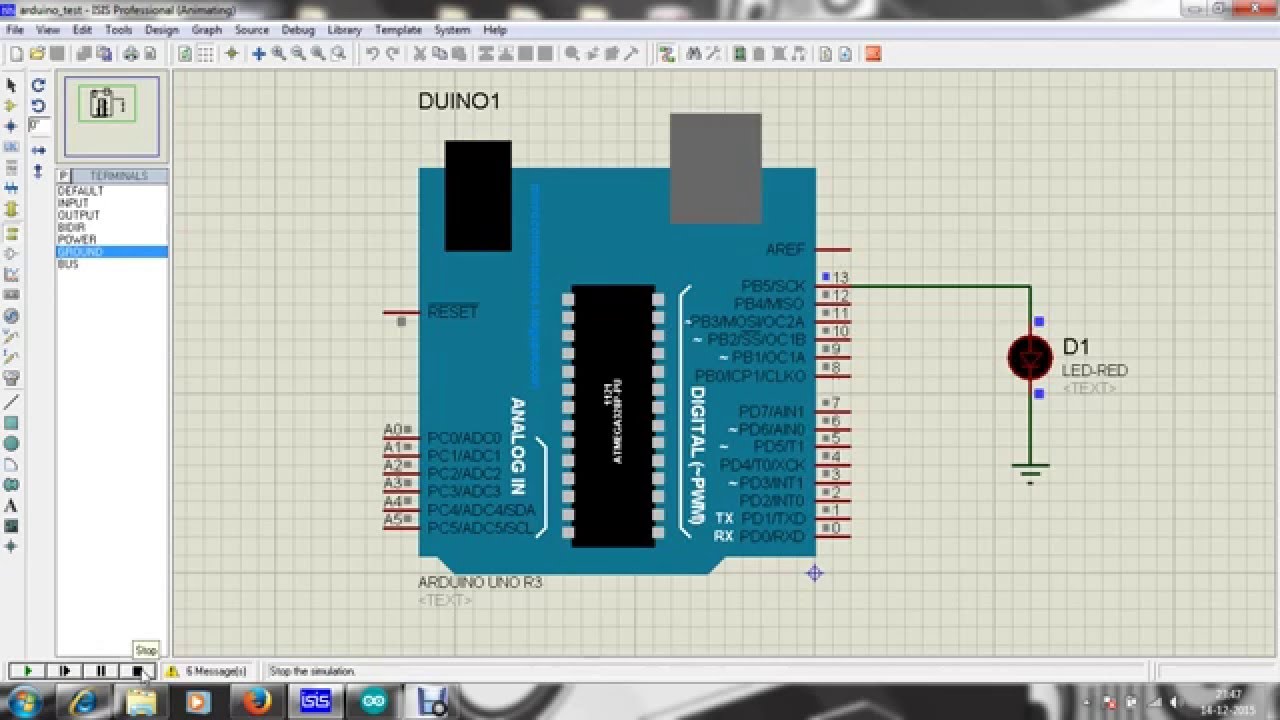Click the D1 LED-RED component
Image resolution: width=1280 pixels, height=720 pixels.
click(1030, 358)
